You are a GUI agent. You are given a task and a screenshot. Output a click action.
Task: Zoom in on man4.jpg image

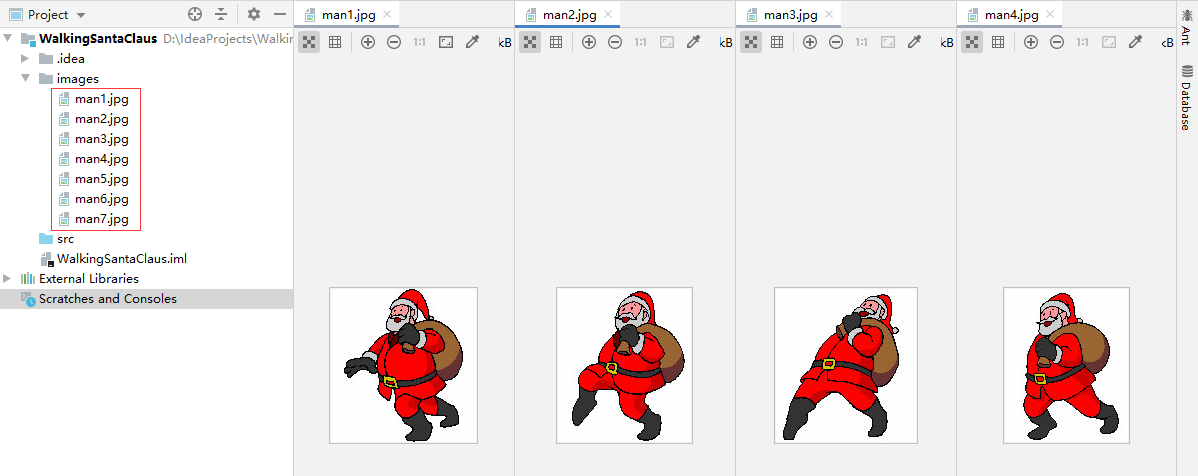point(1030,42)
